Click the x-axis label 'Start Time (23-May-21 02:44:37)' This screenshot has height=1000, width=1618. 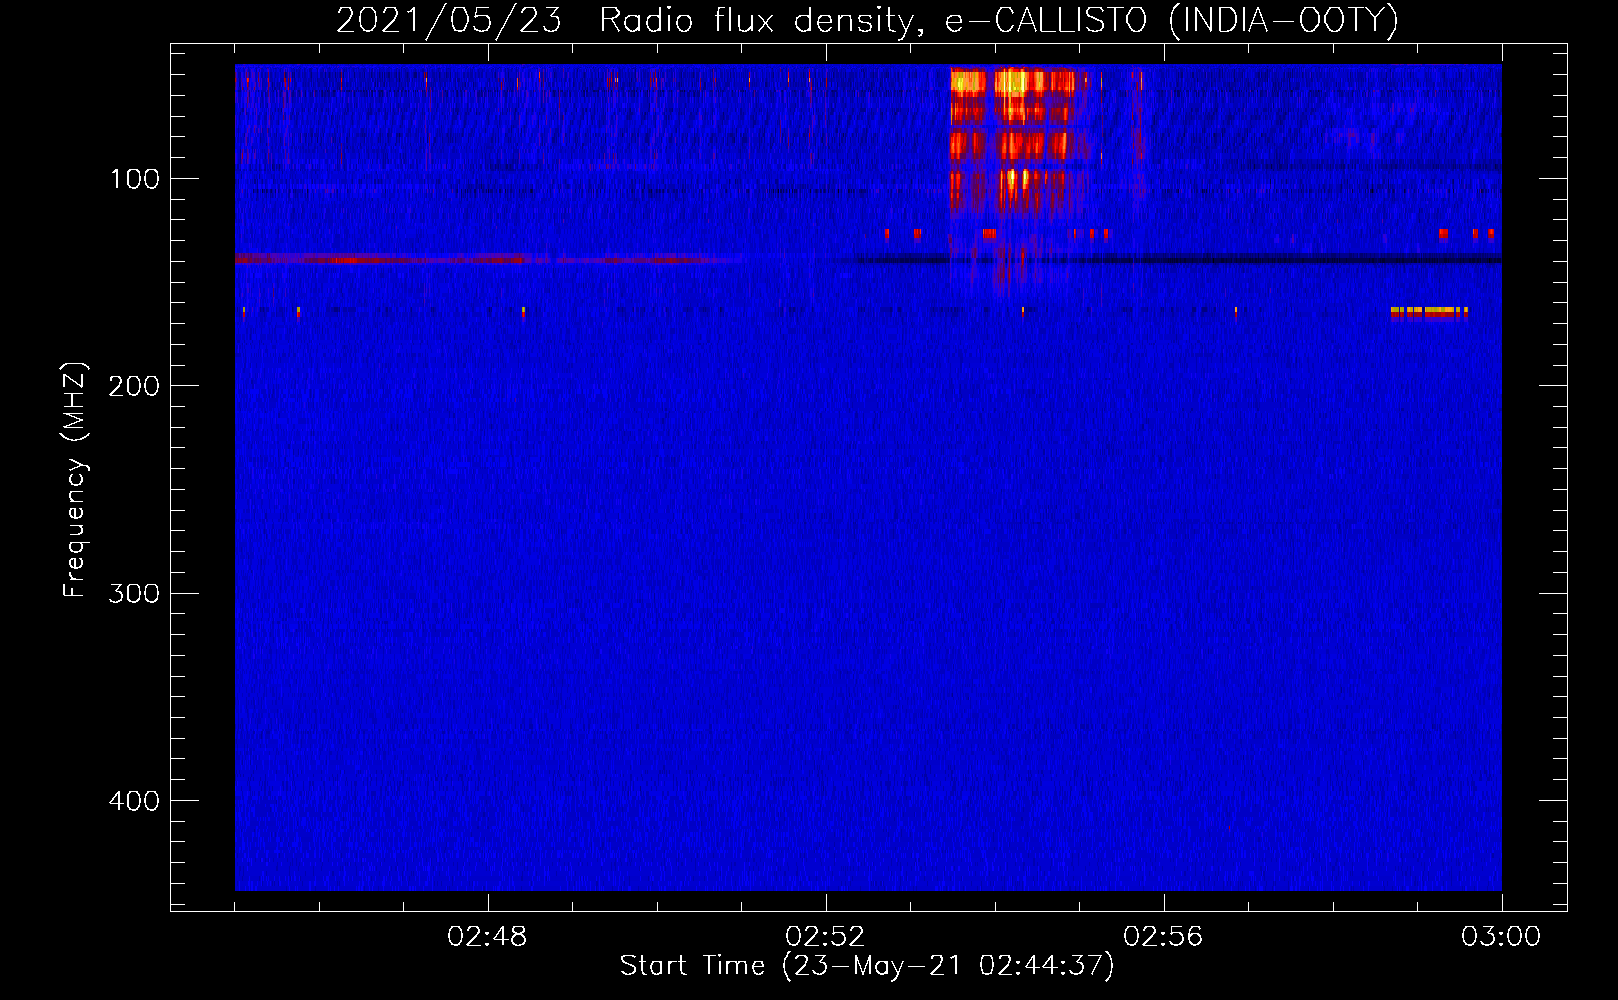[866, 966]
